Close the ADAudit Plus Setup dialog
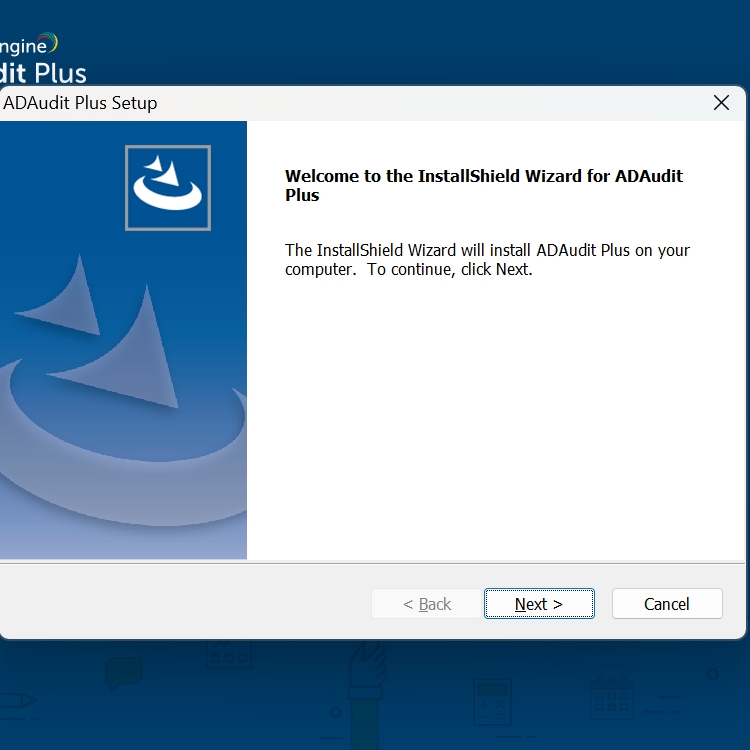Image resolution: width=750 pixels, height=750 pixels. [x=721, y=102]
